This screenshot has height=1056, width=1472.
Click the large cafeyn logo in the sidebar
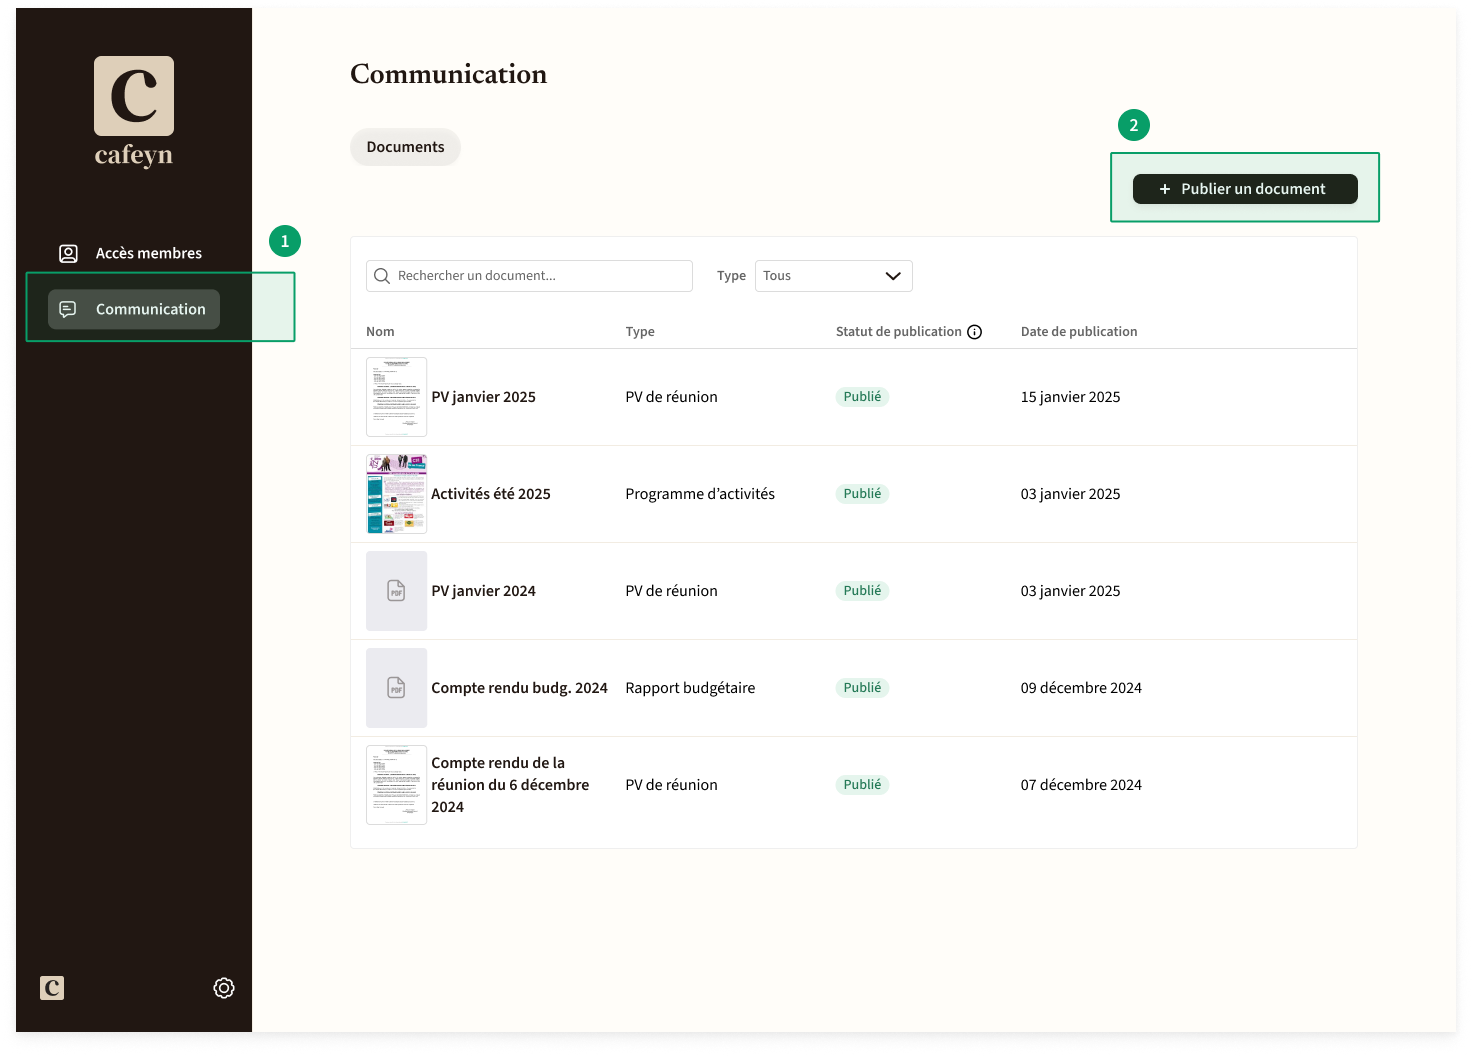coord(134,111)
